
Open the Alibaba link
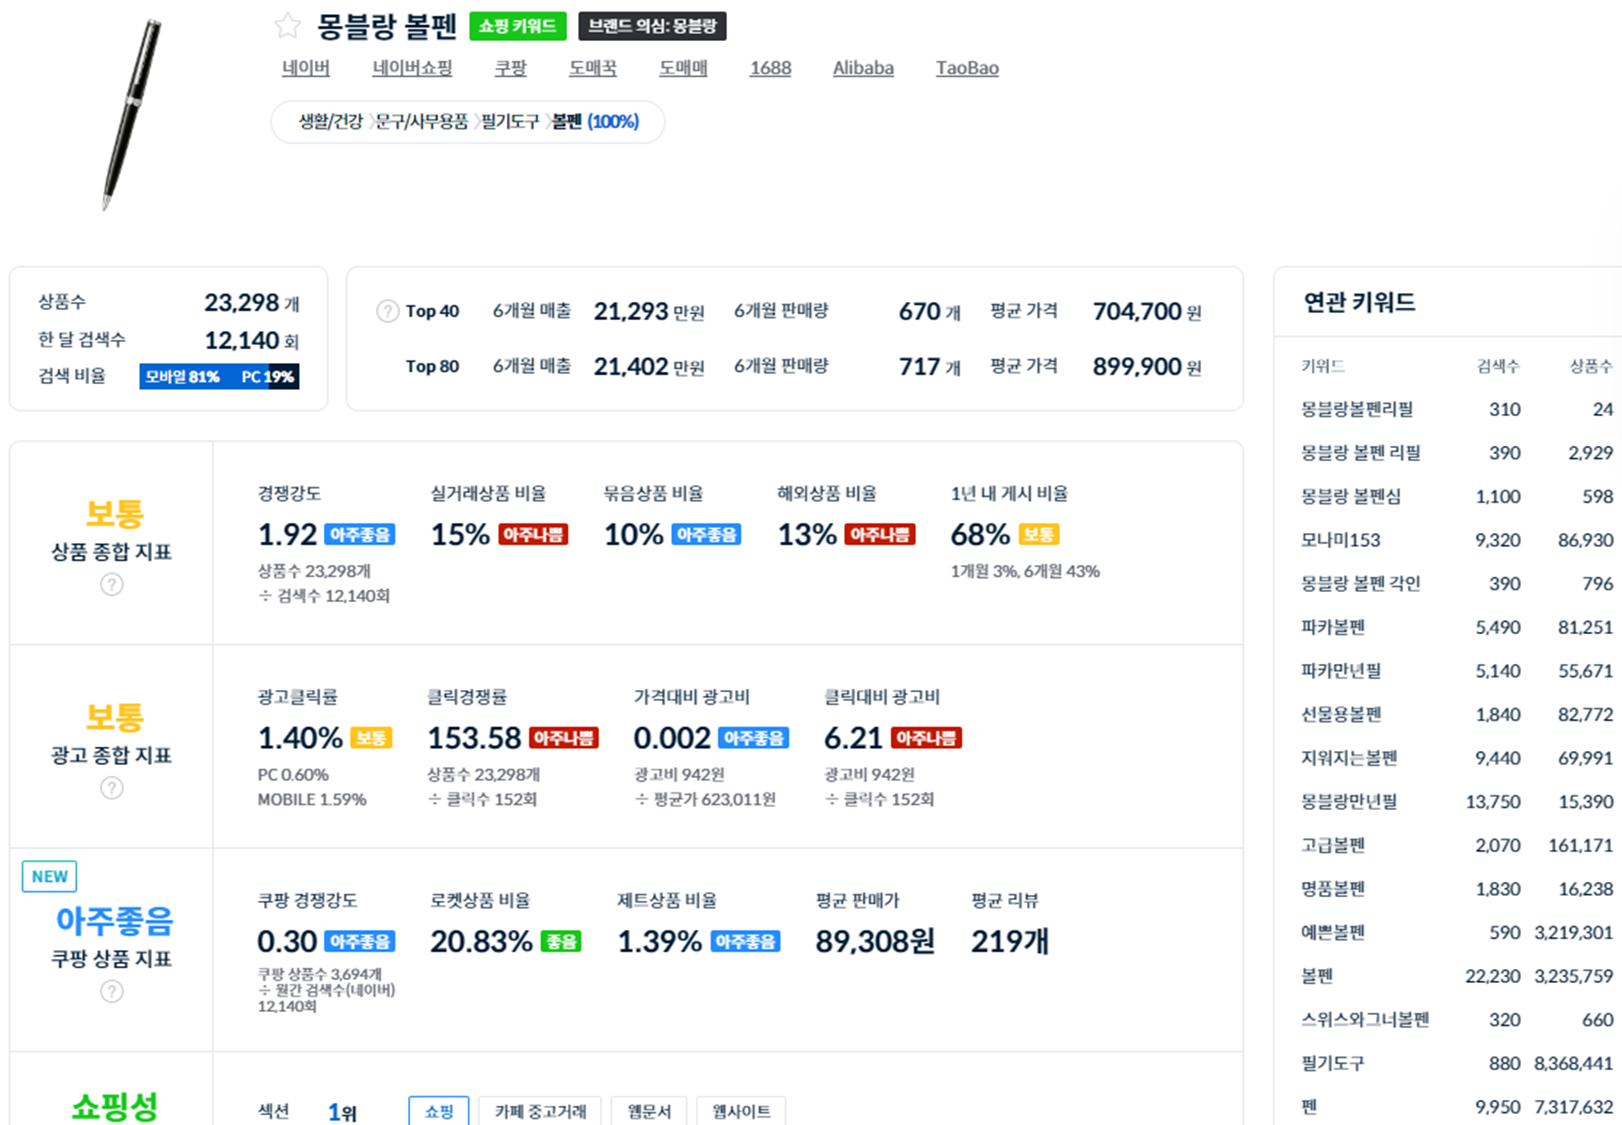tap(863, 68)
